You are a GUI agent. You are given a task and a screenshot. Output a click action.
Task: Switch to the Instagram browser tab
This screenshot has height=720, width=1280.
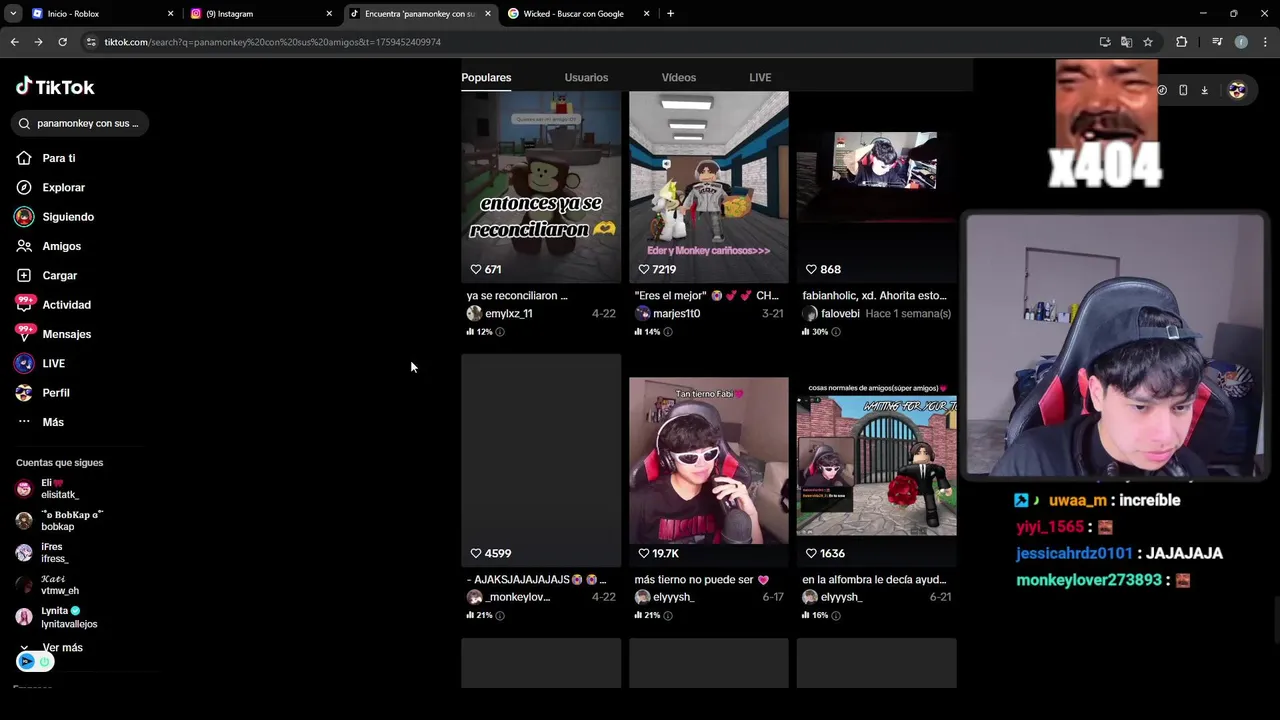point(260,14)
